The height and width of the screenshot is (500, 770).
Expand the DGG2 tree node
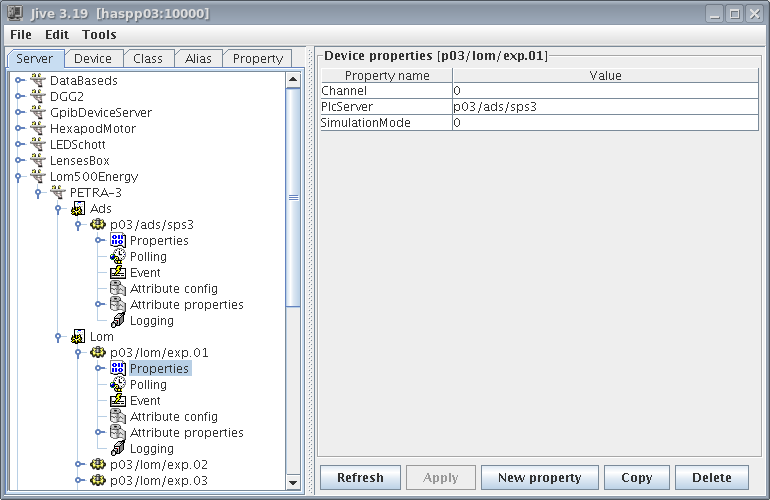pos(19,96)
